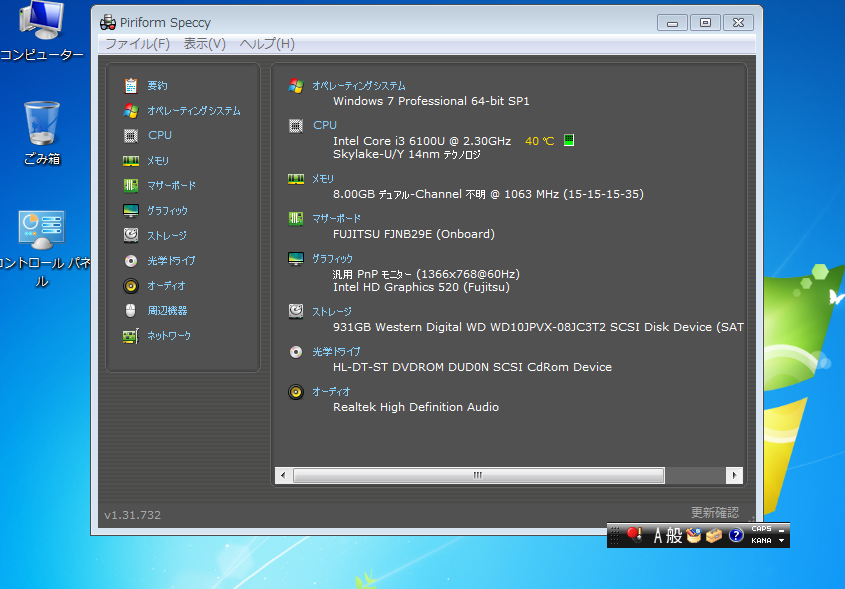Screen dimensions: 845x589
Task: Open ストレージ heading link in summary
Action: point(332,311)
